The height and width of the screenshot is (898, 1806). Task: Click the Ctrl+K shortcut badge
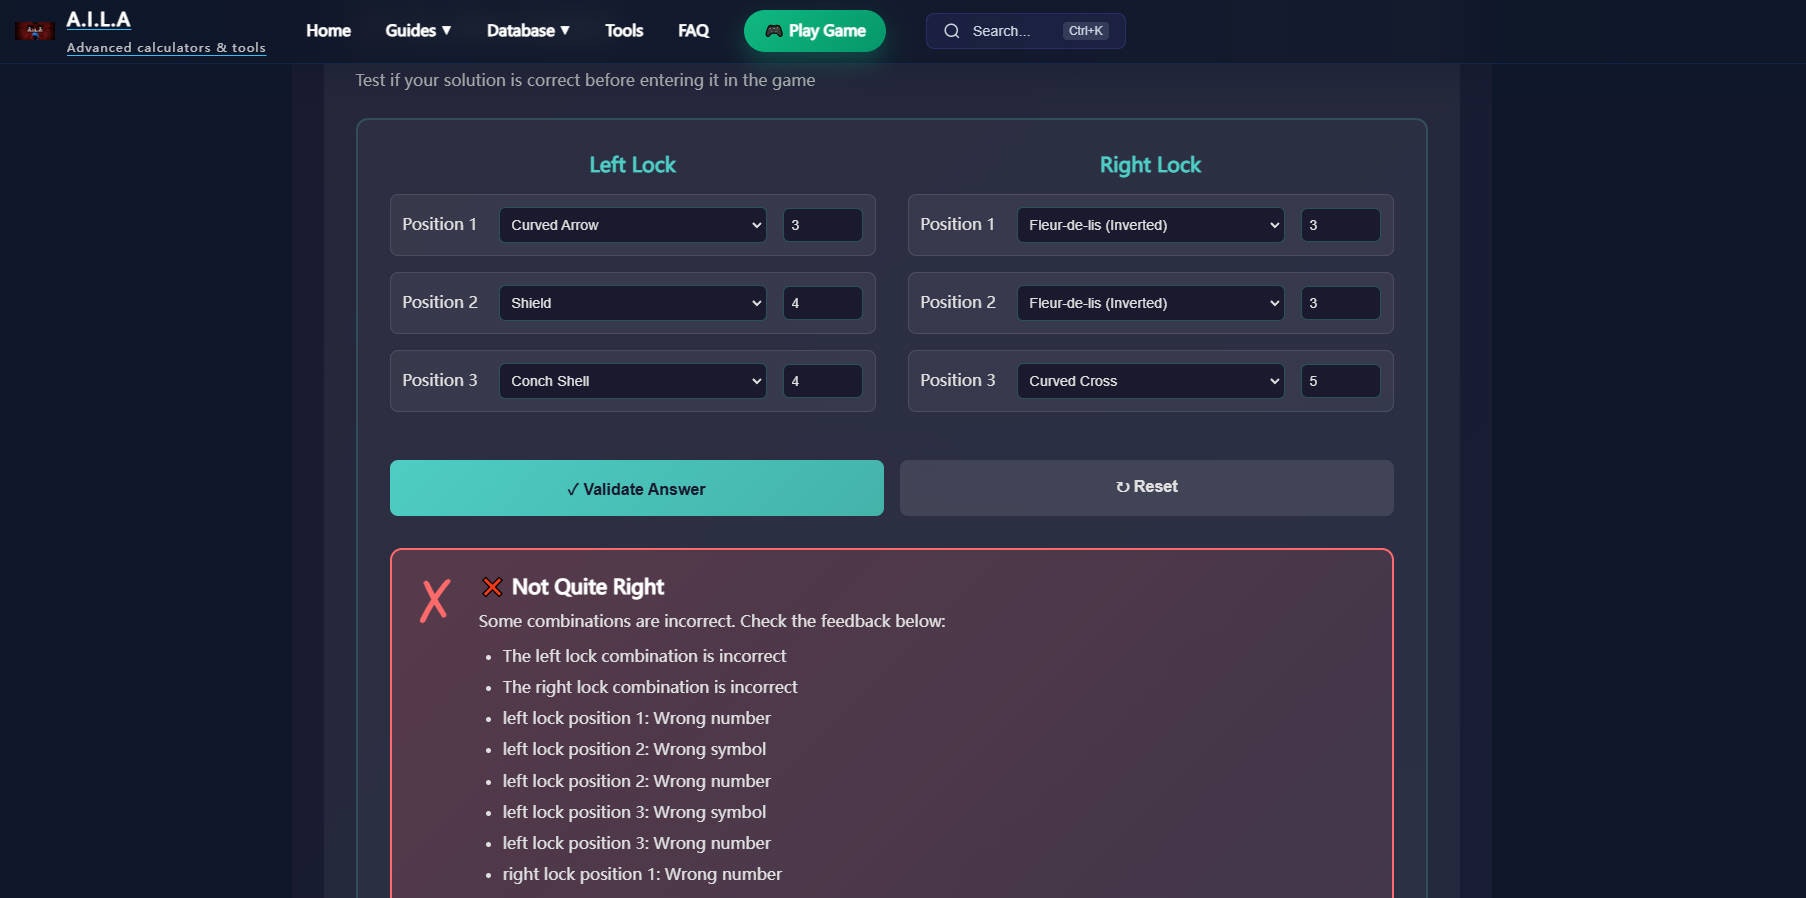1085,31
